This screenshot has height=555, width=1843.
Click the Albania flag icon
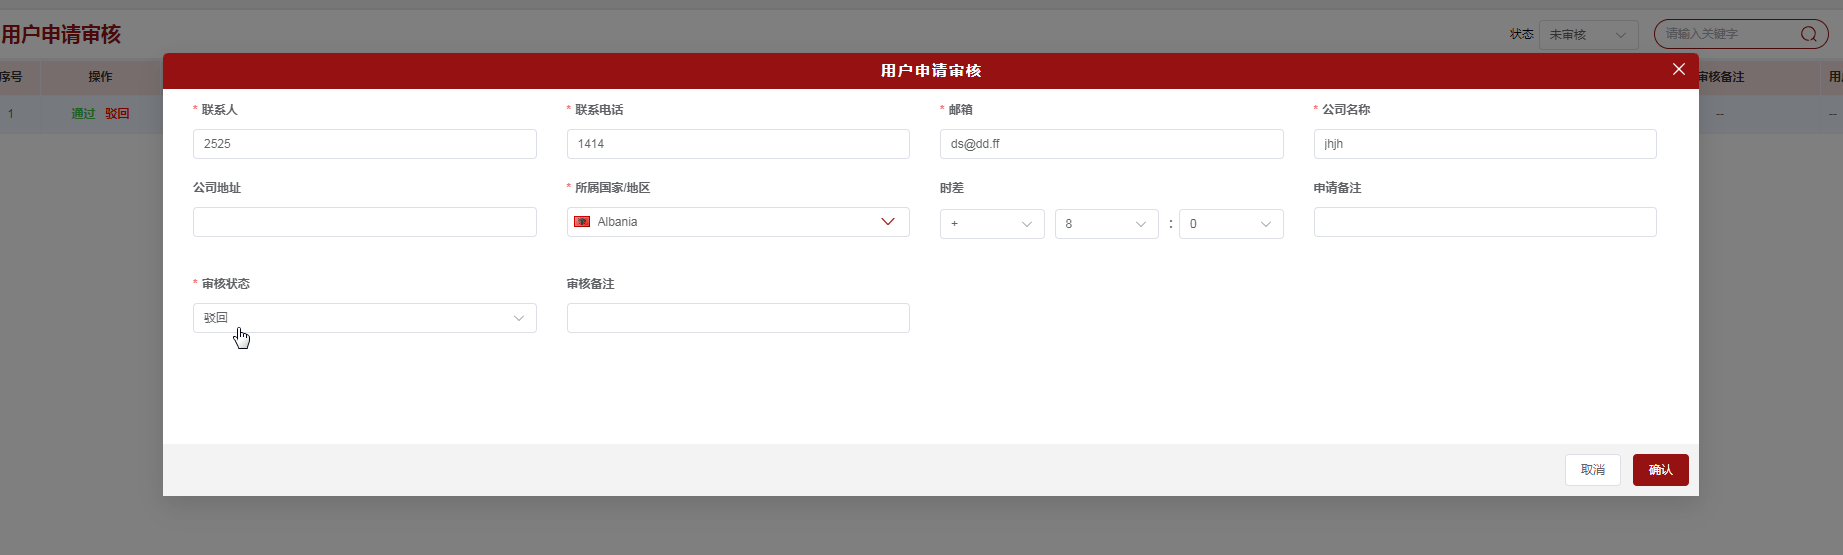(x=582, y=222)
